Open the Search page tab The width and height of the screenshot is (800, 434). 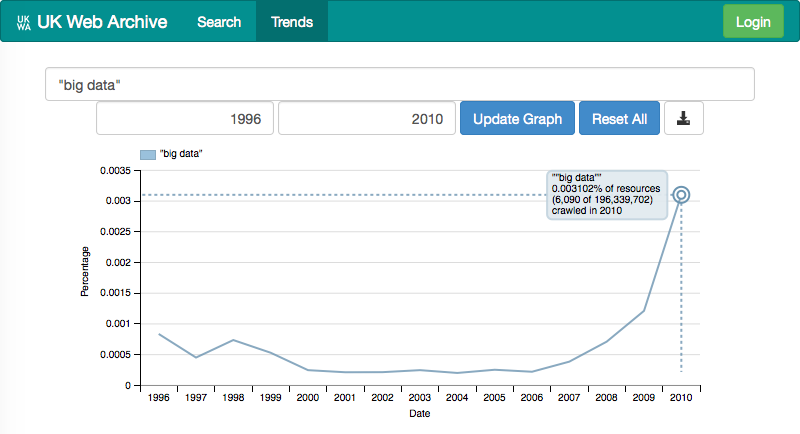tap(219, 22)
